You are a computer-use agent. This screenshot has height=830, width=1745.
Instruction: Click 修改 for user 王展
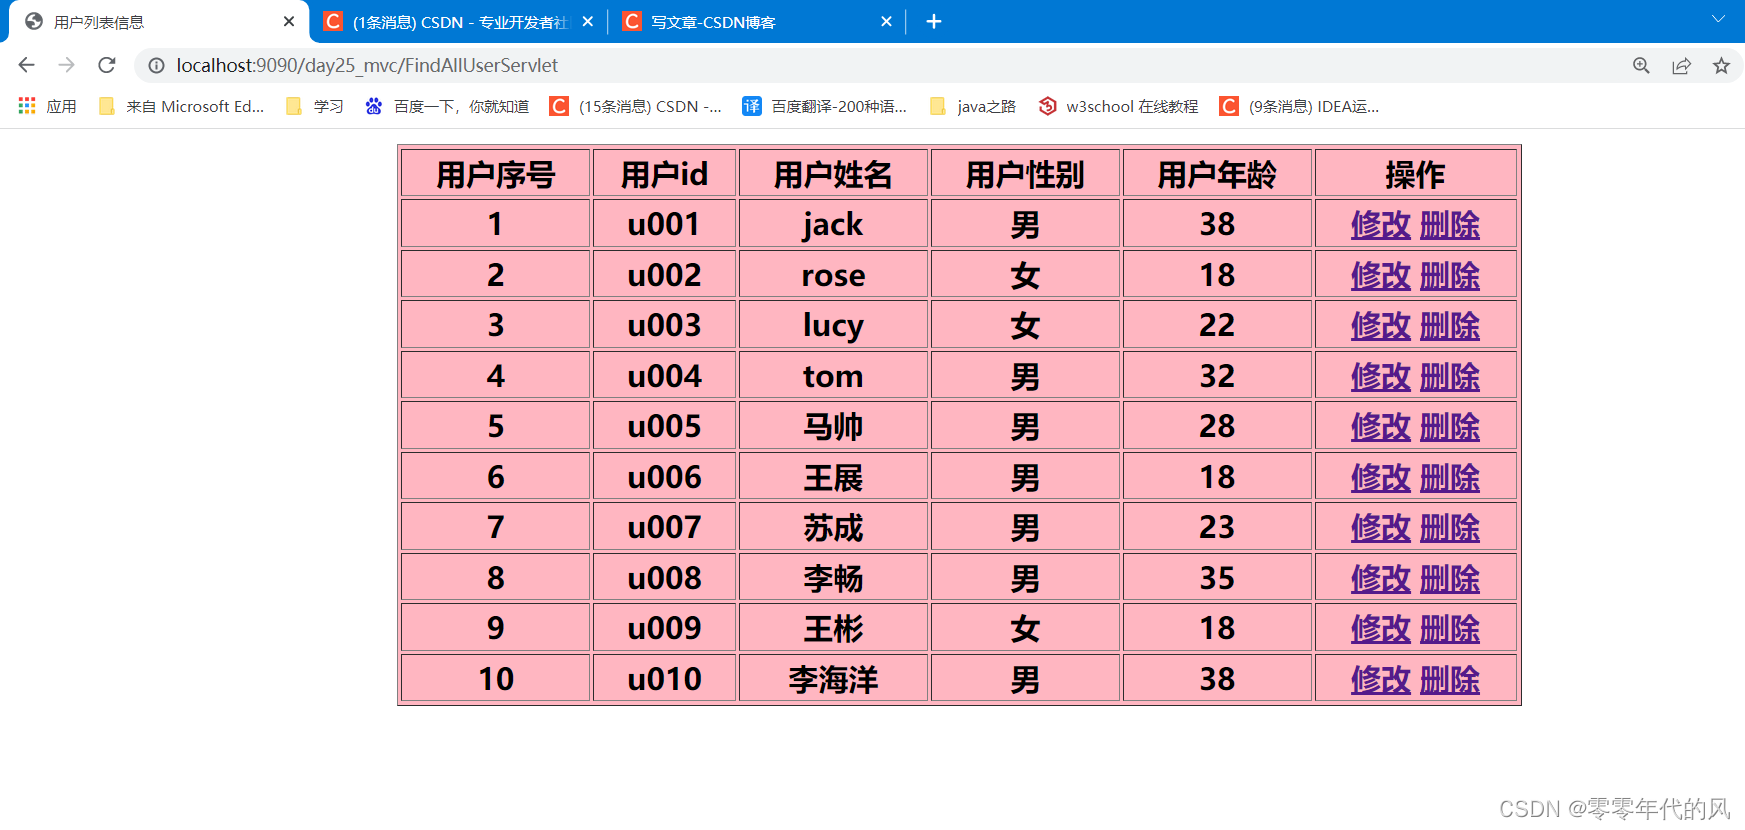click(1380, 477)
